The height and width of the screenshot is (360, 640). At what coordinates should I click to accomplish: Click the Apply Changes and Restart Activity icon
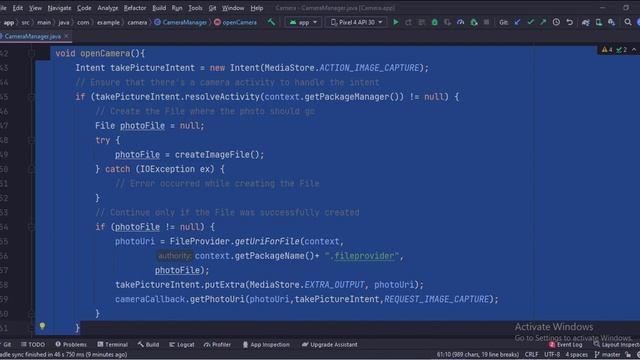point(409,22)
